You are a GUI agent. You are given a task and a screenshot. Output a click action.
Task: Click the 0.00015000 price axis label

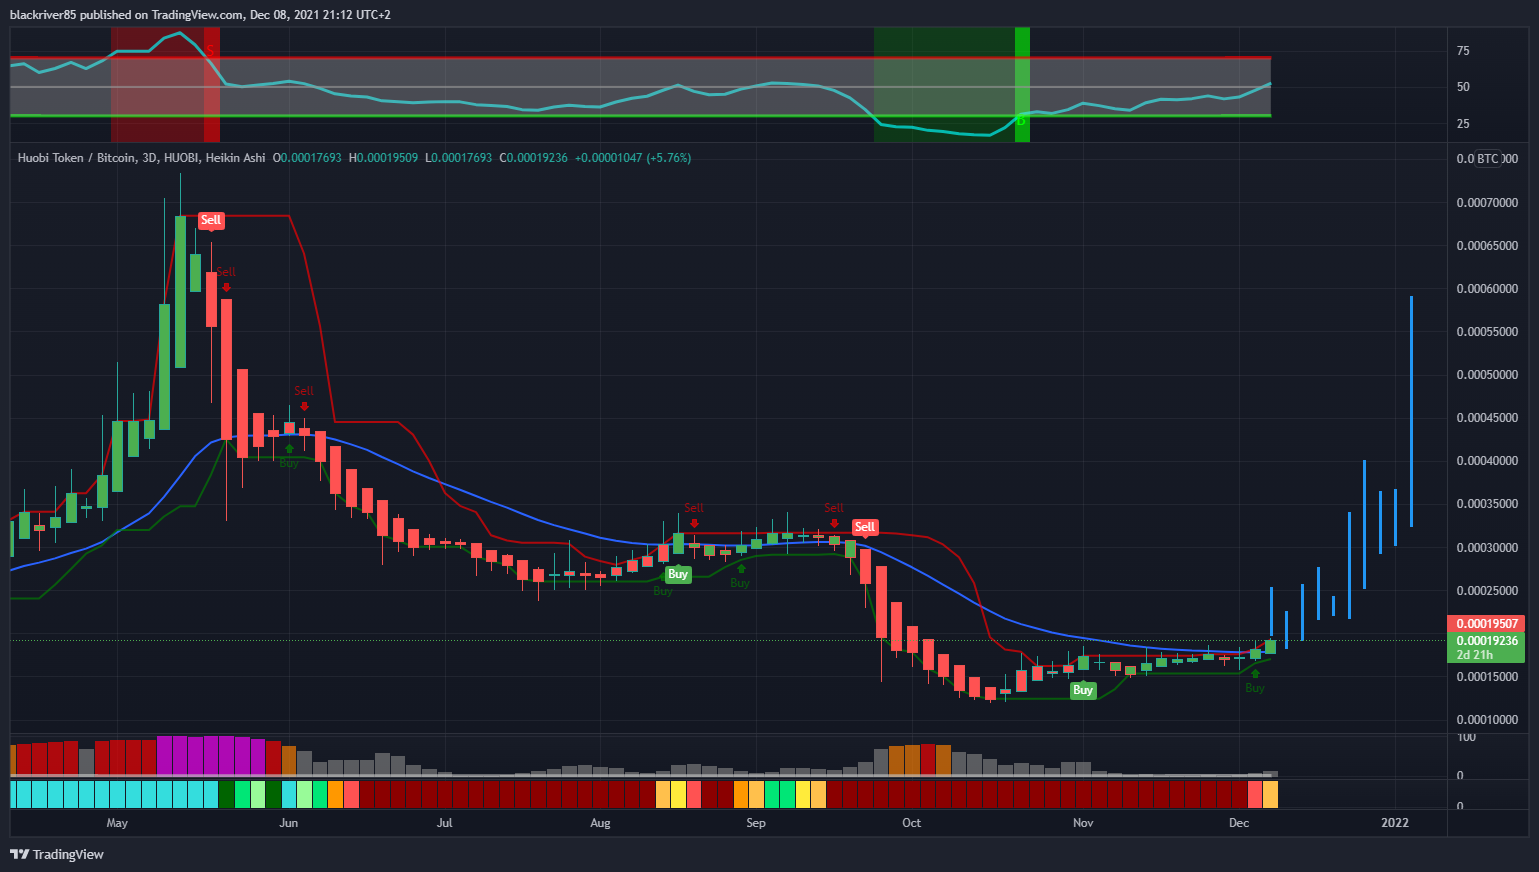(x=1487, y=677)
